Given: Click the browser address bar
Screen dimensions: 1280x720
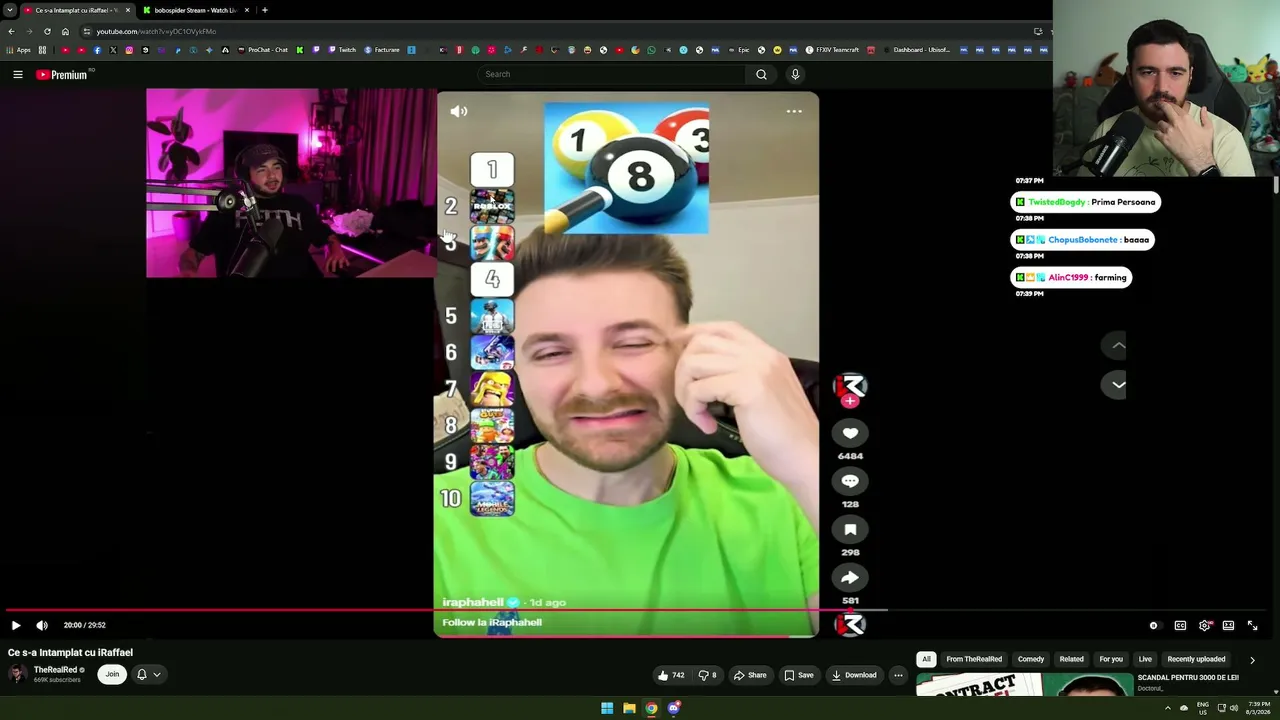Looking at the screenshot, I should point(560,31).
